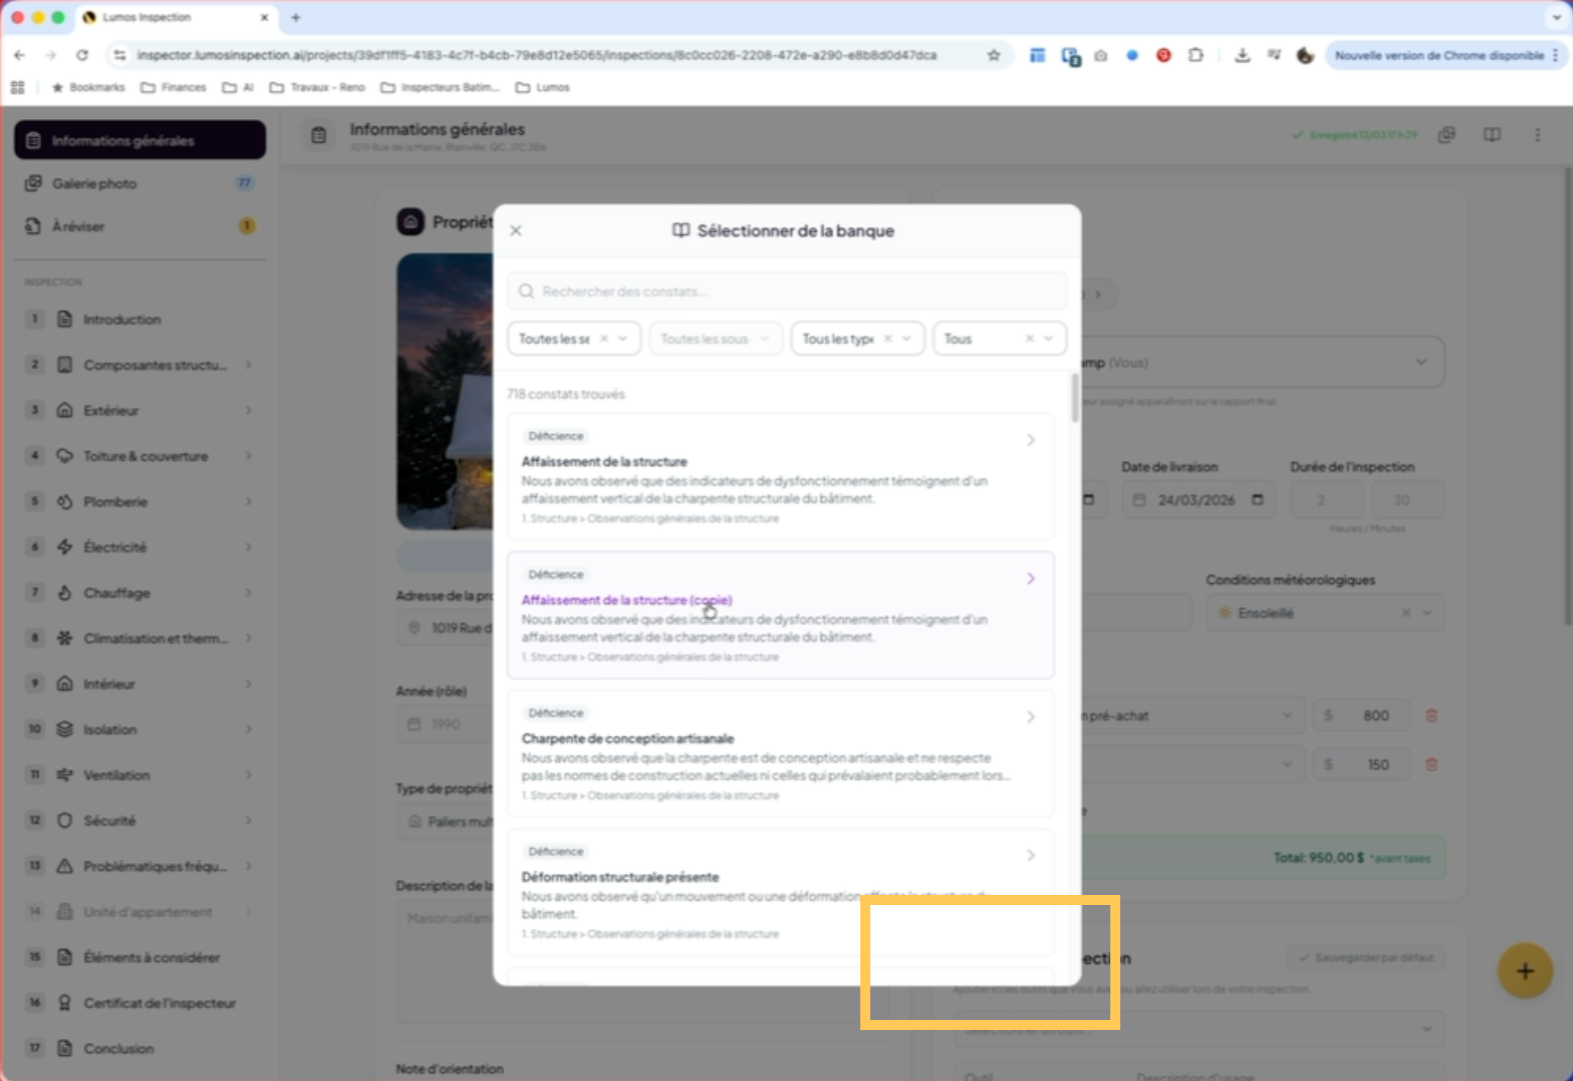Expand the Chauffage section chevron
The height and width of the screenshot is (1081, 1573).
[248, 593]
